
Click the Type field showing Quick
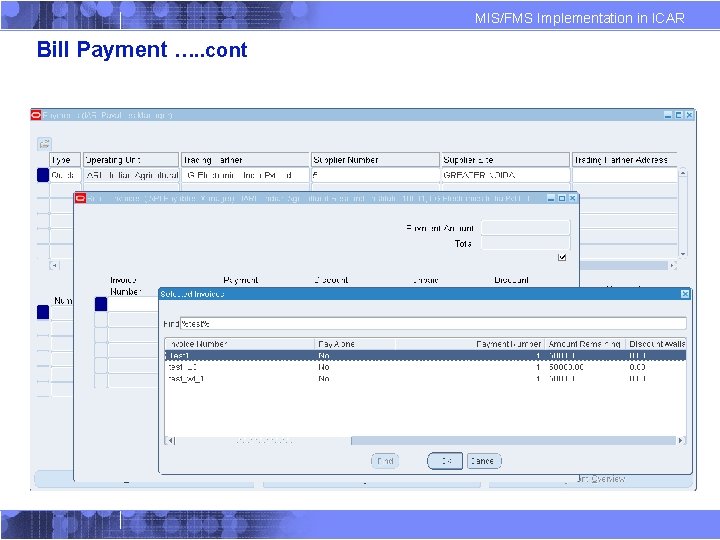[x=65, y=175]
